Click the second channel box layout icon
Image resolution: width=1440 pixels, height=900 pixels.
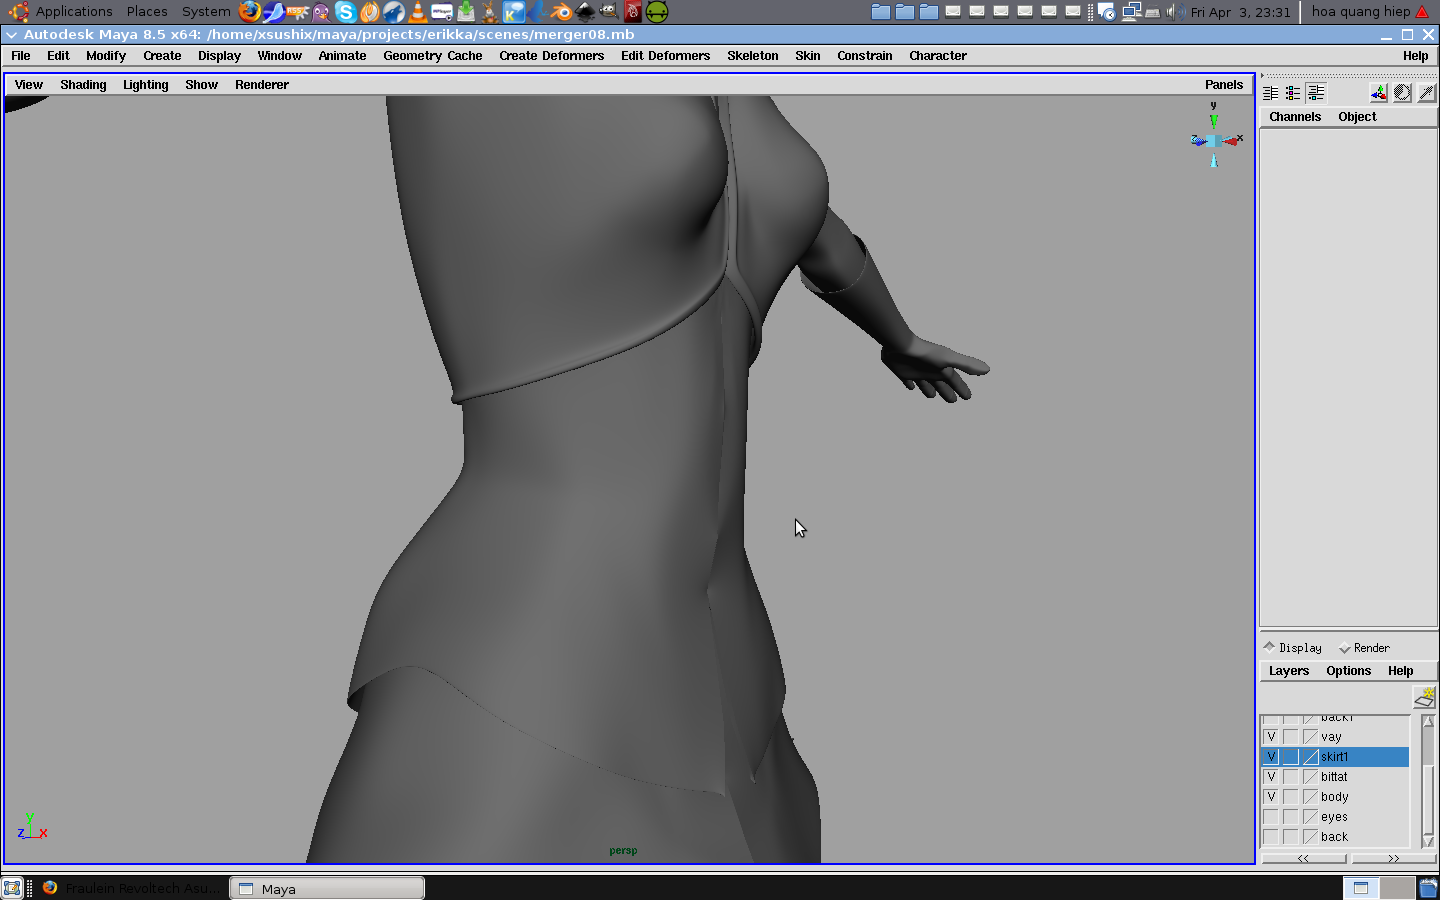(x=1293, y=93)
